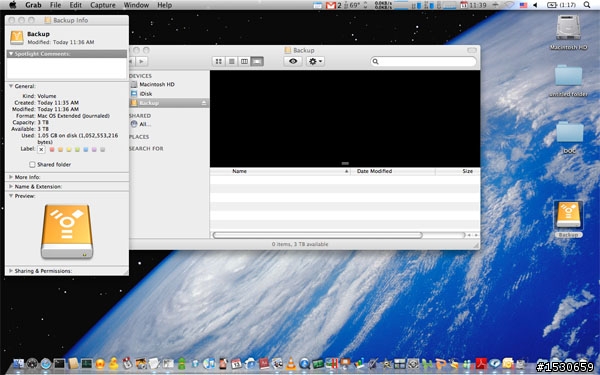Viewport: 600px width, 375px height.
Task: Click the volume icon in menu bar
Action: coord(535,5)
